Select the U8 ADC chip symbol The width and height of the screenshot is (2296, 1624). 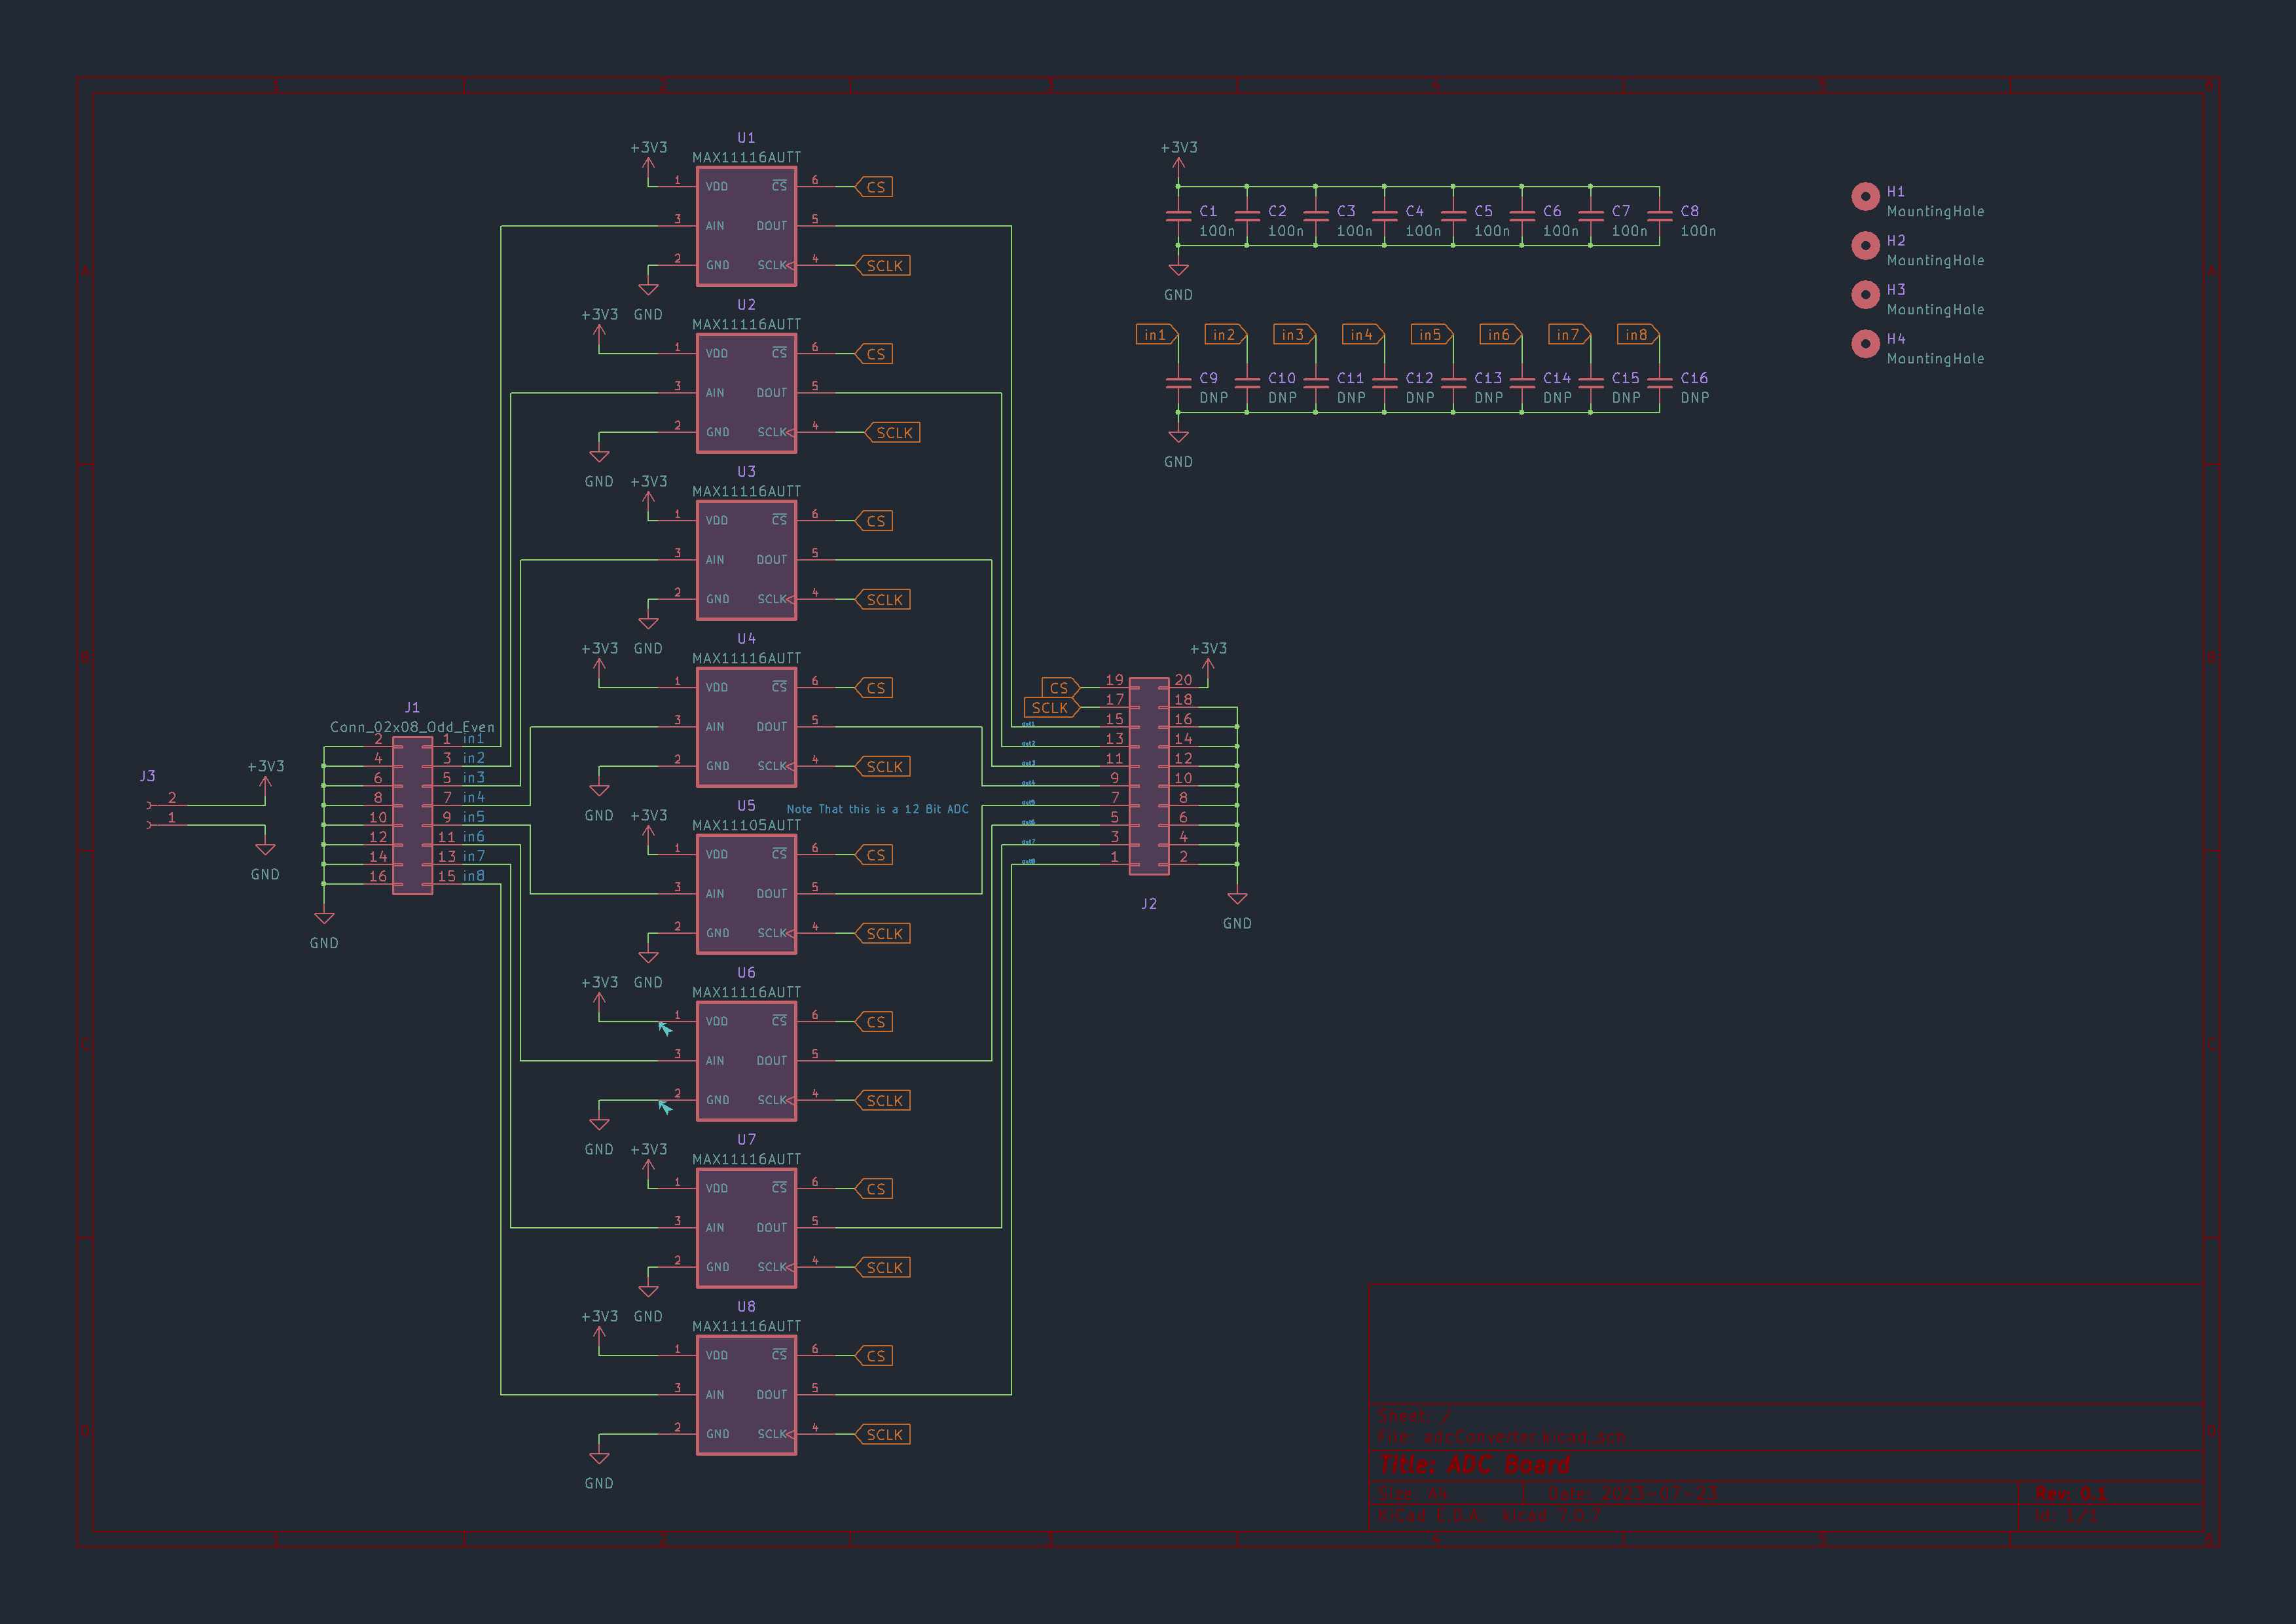pyautogui.click(x=746, y=1395)
